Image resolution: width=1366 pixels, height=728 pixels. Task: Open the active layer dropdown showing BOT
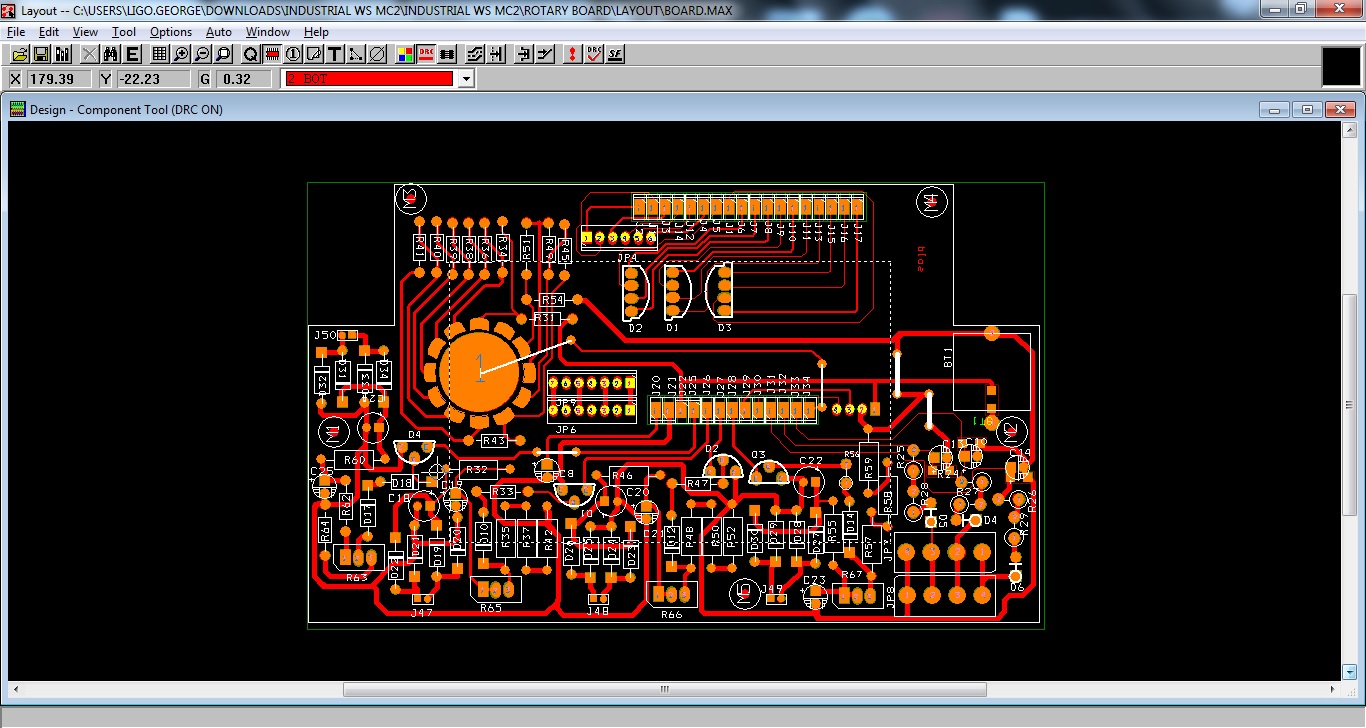point(466,78)
